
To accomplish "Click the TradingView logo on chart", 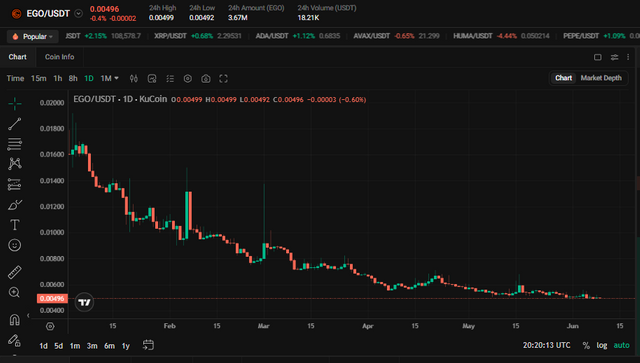I will pos(84,302).
